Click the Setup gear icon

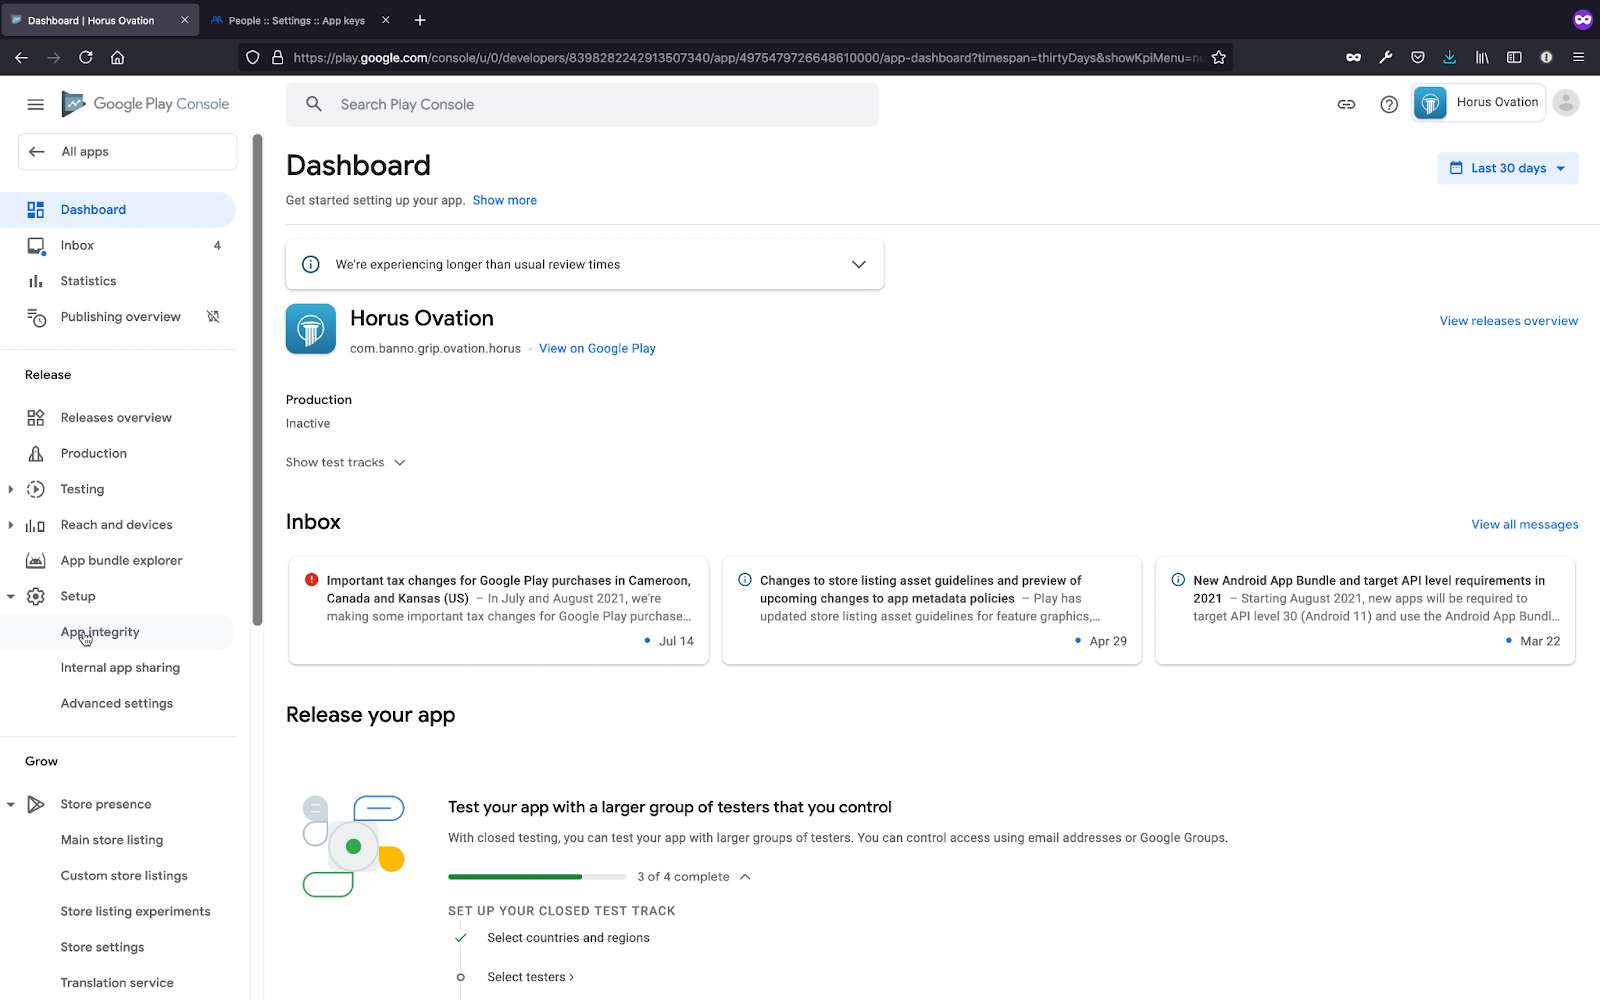pos(36,596)
